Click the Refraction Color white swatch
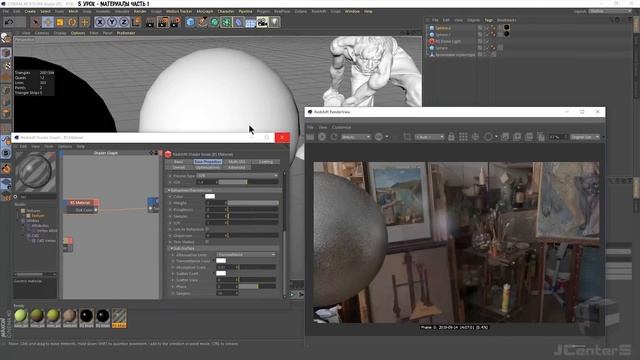 210,196
